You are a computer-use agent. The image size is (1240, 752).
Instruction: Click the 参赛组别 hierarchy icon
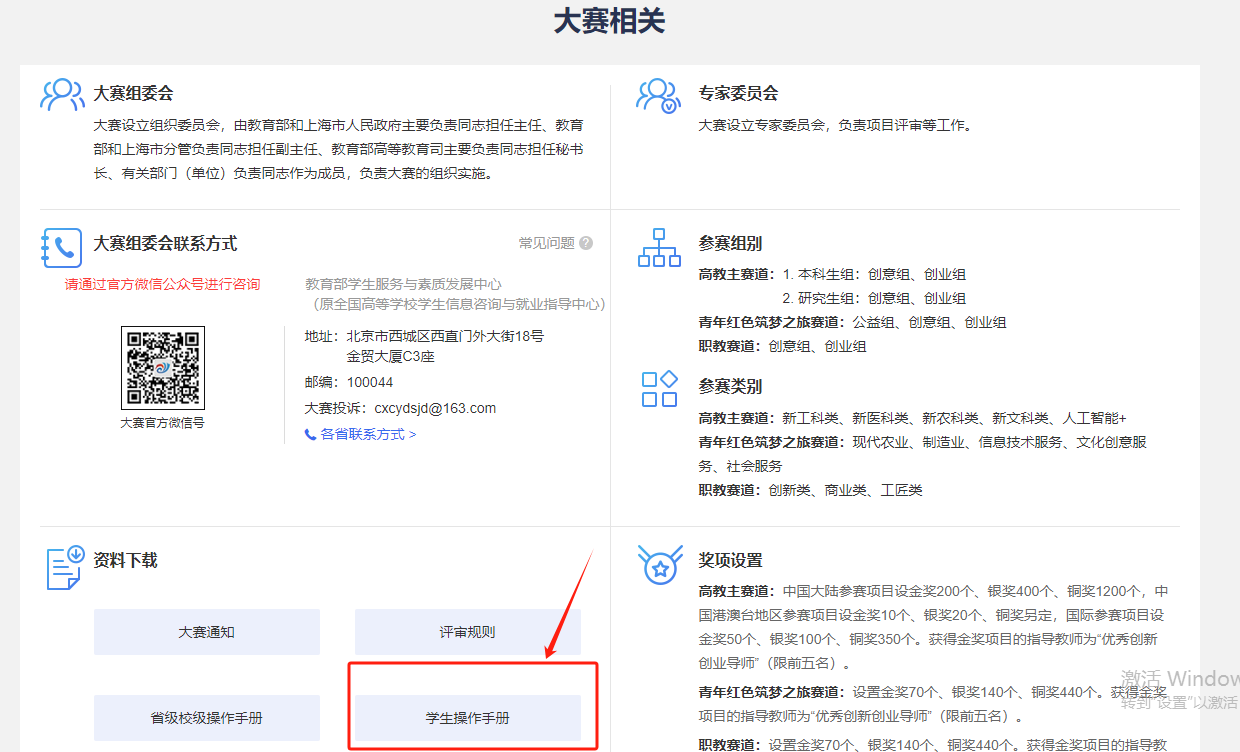click(x=658, y=247)
